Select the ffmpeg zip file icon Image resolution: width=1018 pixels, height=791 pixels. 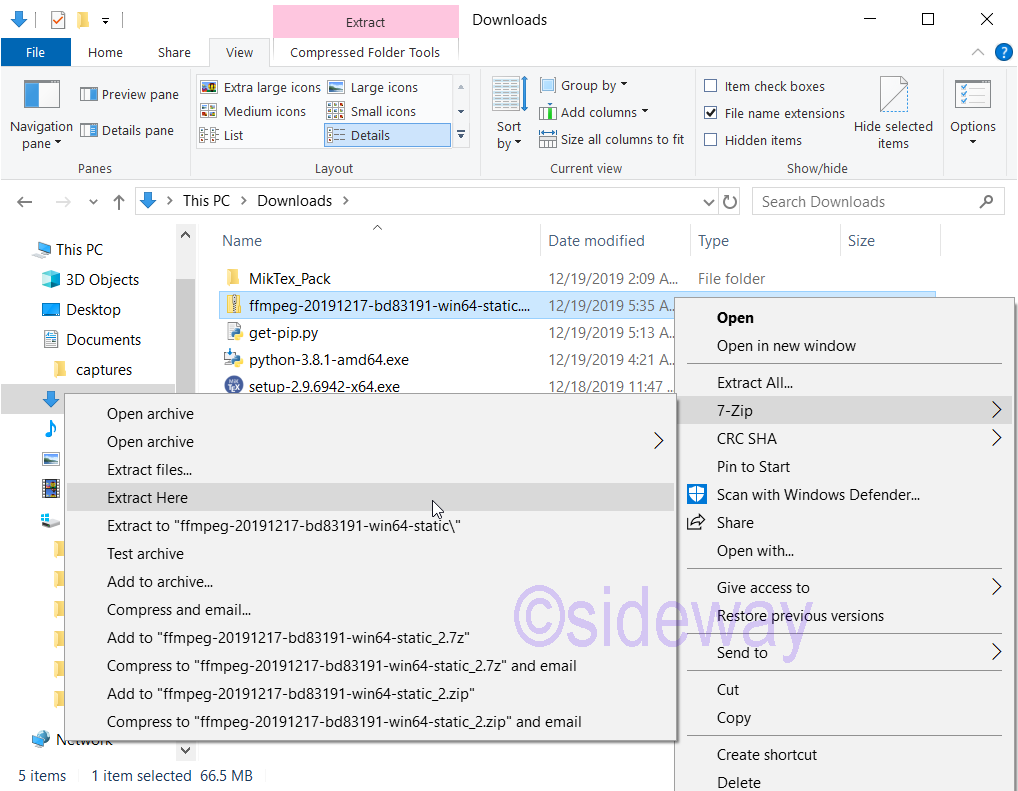point(234,305)
